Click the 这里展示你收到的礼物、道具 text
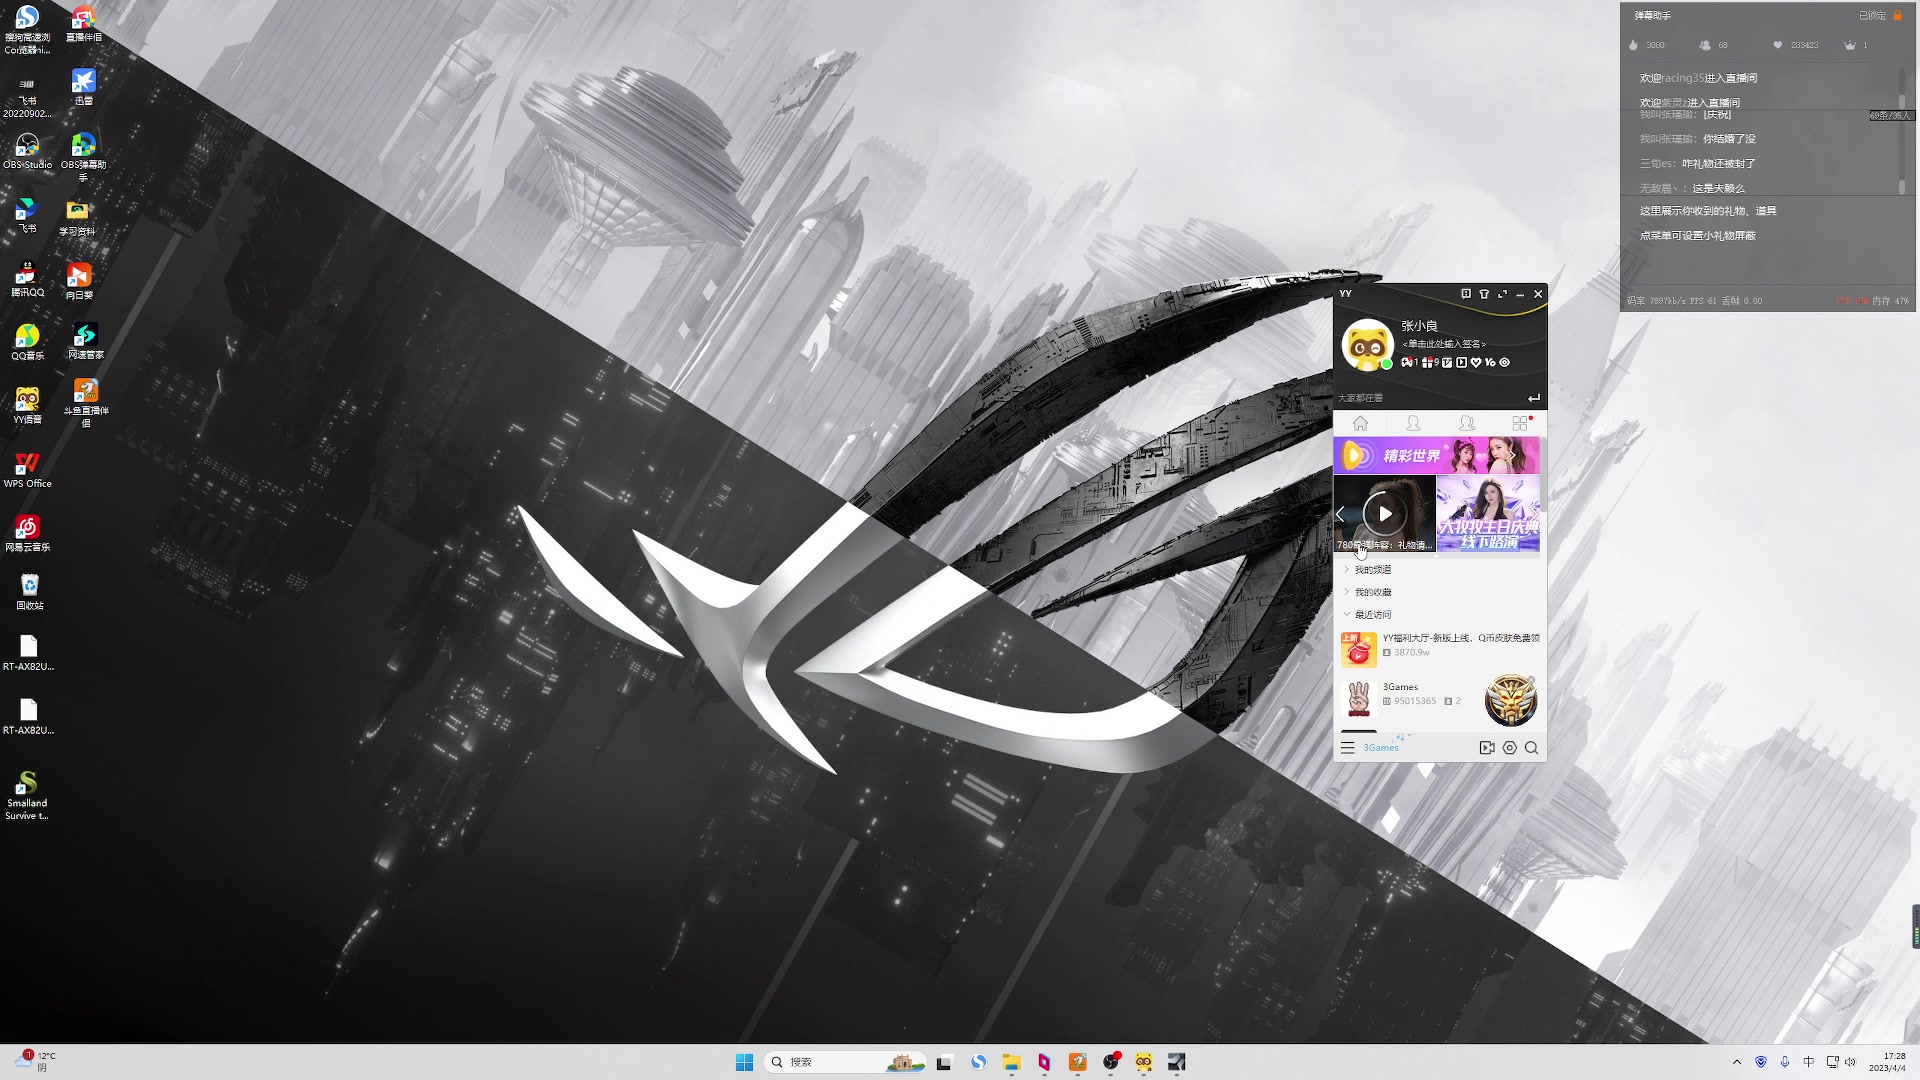 click(1707, 211)
